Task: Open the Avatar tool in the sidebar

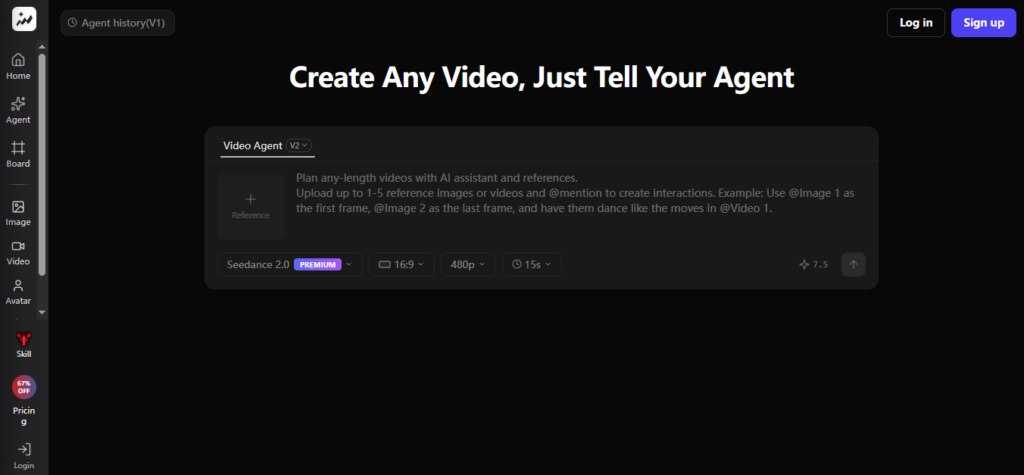Action: [18, 293]
